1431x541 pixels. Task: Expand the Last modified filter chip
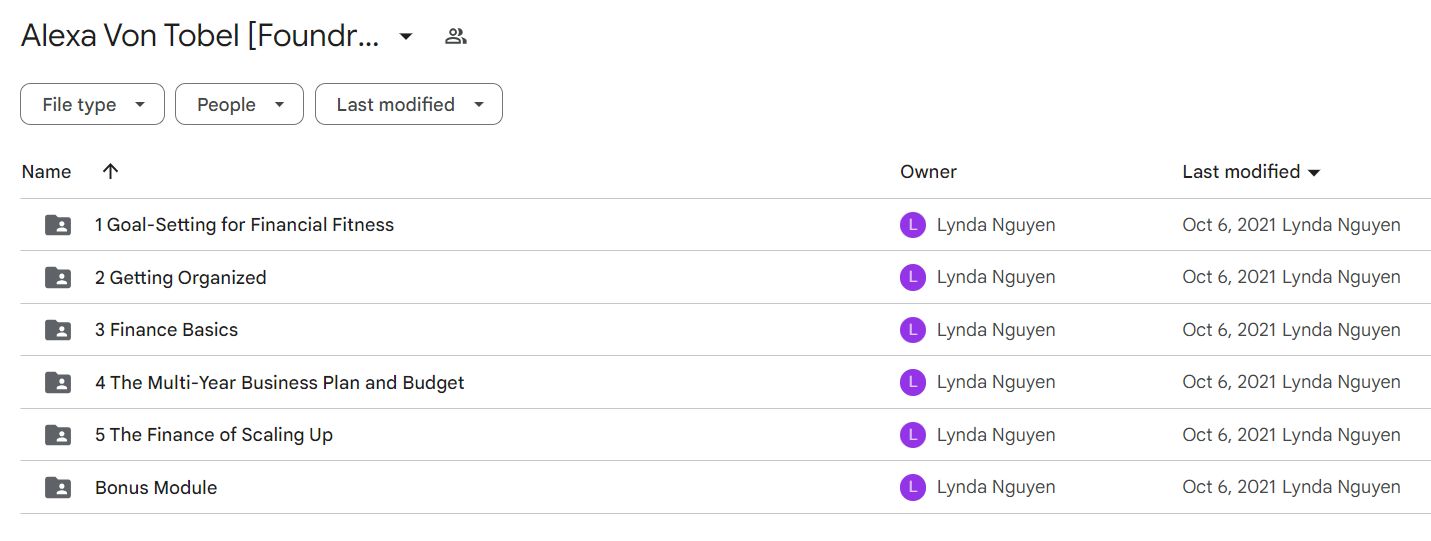tap(408, 104)
